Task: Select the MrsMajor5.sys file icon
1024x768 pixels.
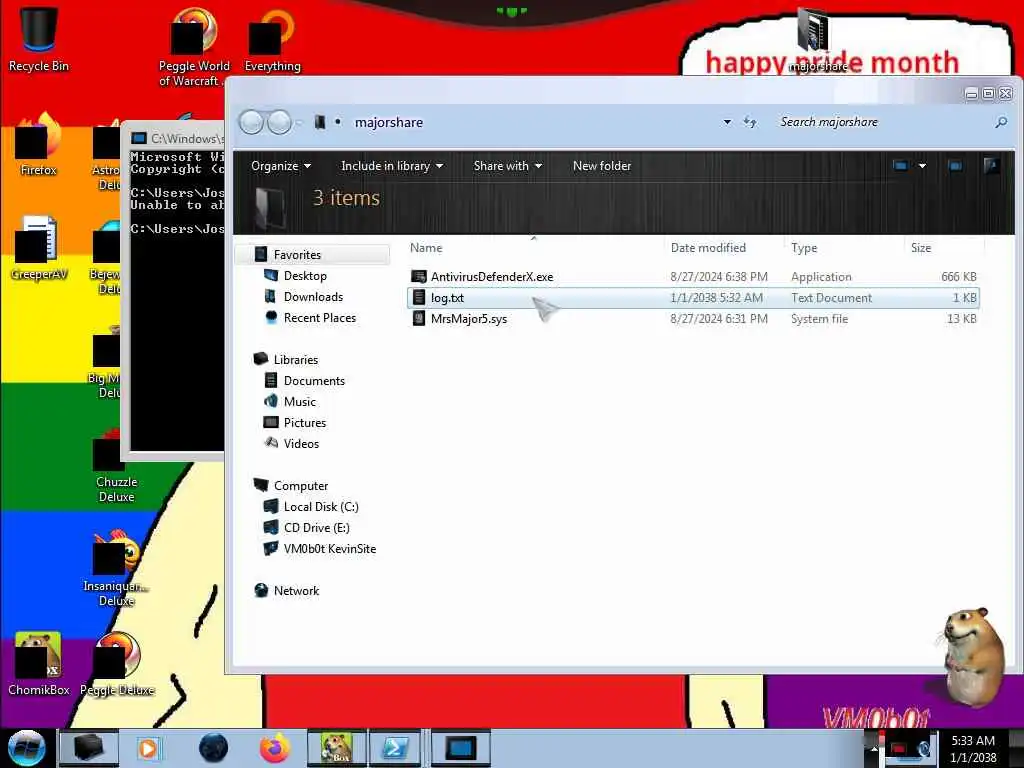Action: tap(419, 319)
